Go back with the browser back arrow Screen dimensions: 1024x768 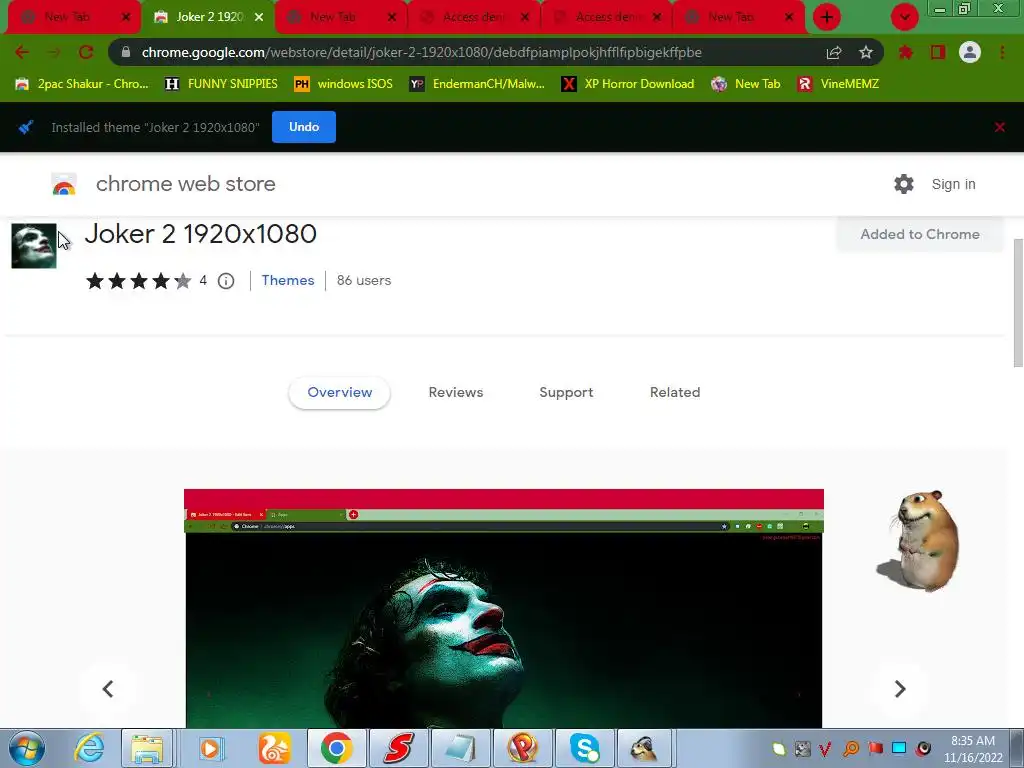click(22, 52)
